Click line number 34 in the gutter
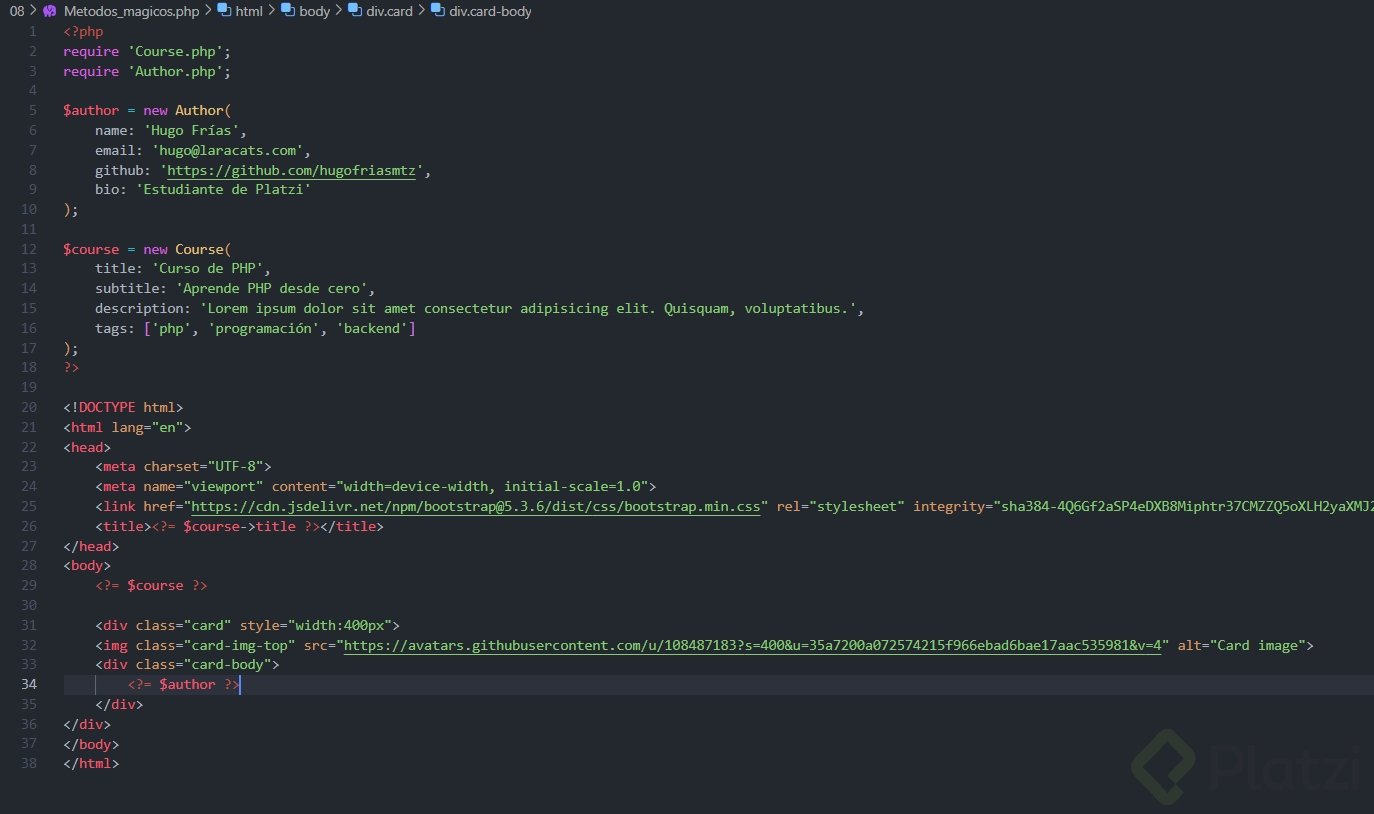Image resolution: width=1374 pixels, height=814 pixels. 29,685
